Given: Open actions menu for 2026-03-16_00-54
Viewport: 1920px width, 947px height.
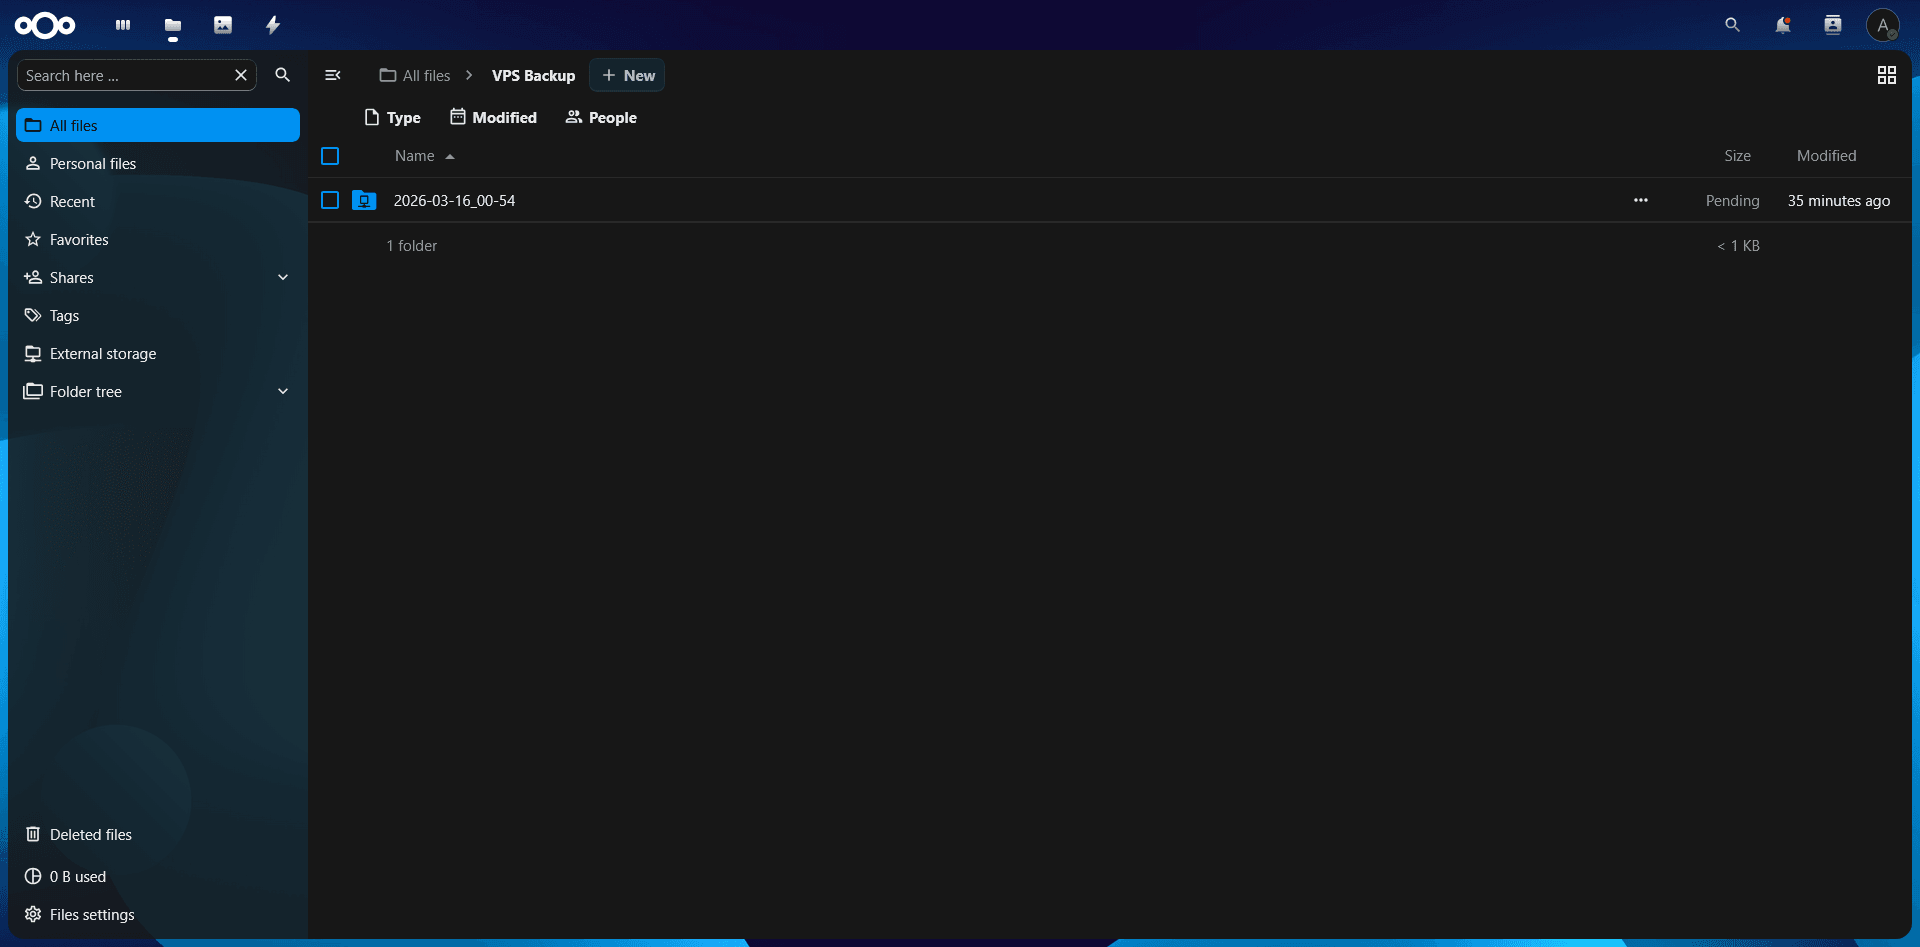Looking at the screenshot, I should pyautogui.click(x=1640, y=200).
